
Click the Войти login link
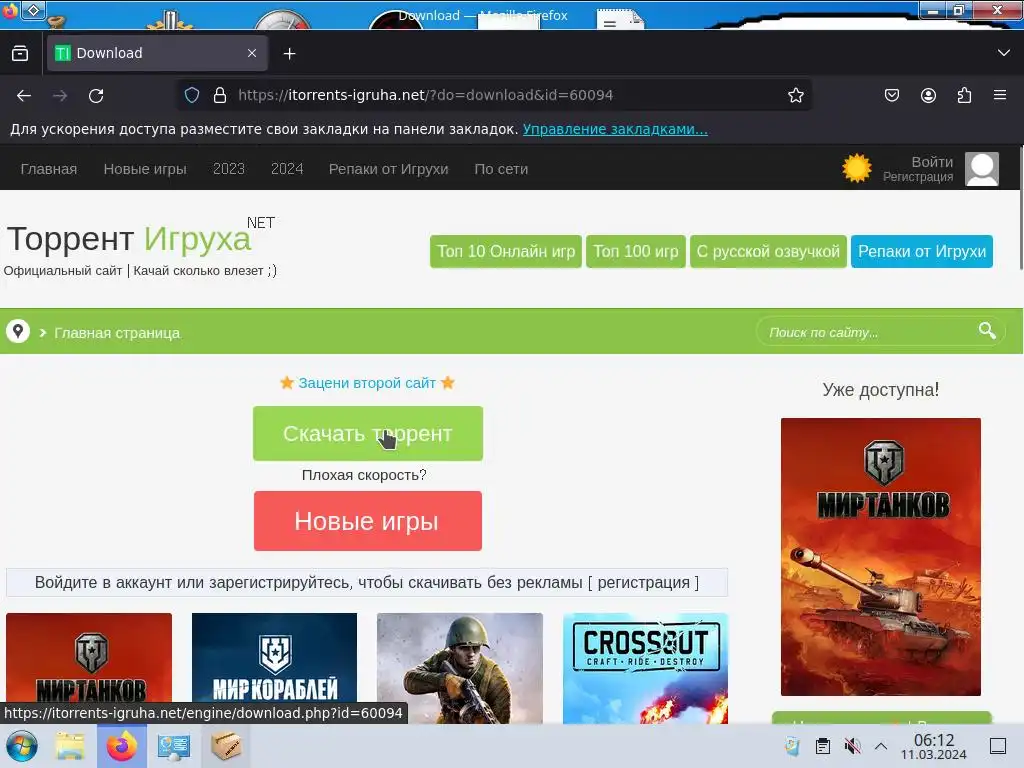(932, 162)
